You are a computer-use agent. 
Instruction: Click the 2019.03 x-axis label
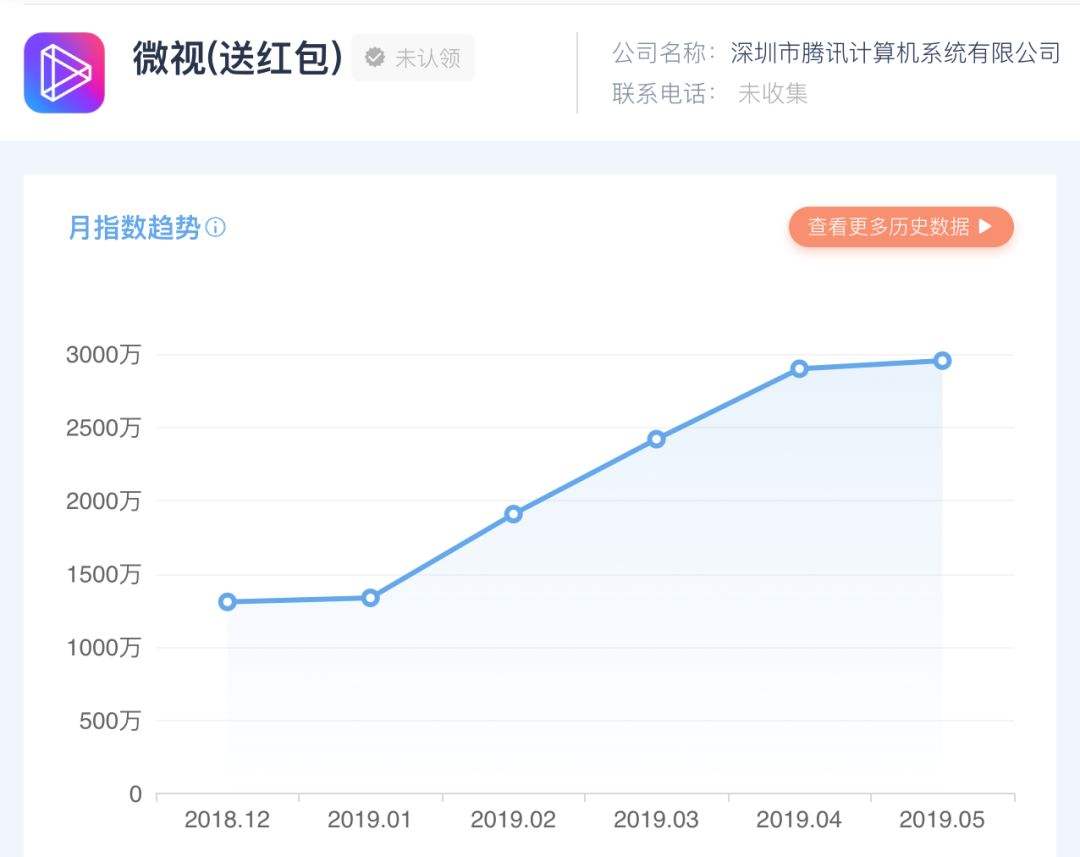[656, 820]
